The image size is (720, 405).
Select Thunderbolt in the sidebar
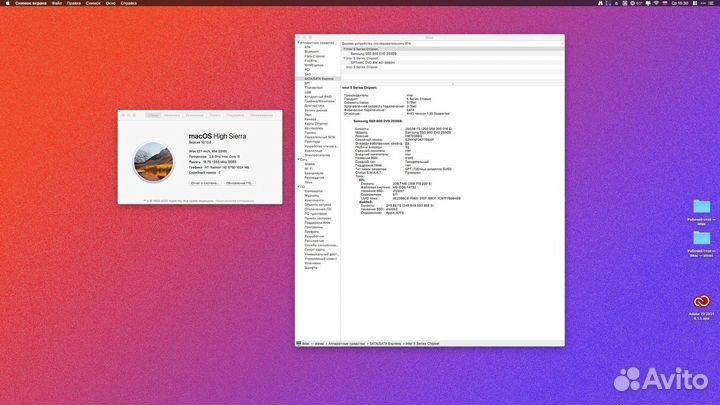tap(313, 88)
